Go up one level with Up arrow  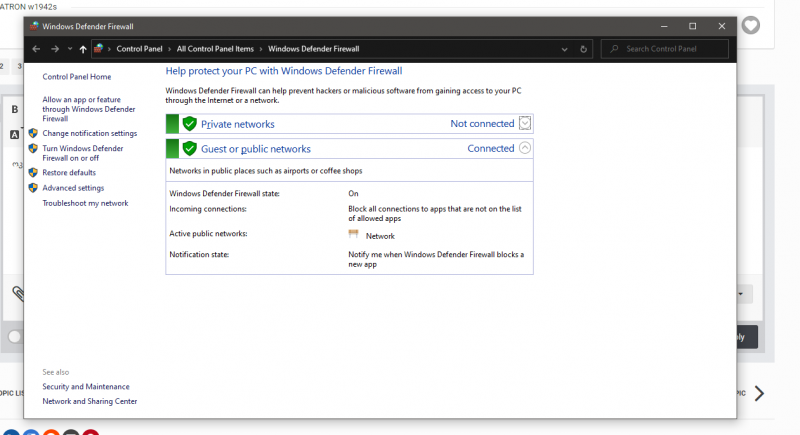83,48
